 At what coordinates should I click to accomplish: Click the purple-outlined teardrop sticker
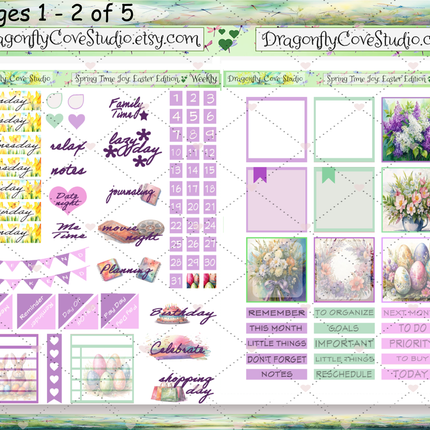(x=76, y=101)
